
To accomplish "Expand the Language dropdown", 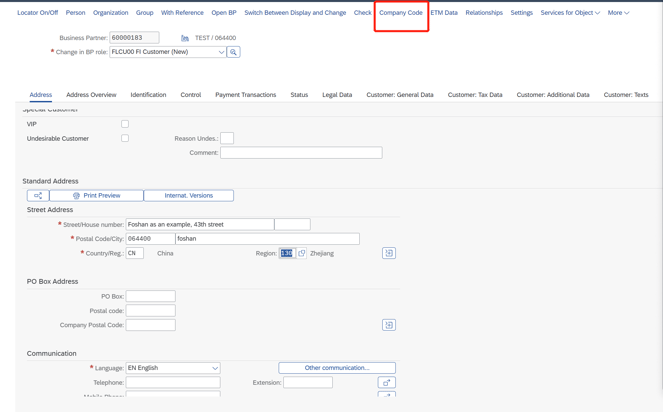I will click(214, 368).
